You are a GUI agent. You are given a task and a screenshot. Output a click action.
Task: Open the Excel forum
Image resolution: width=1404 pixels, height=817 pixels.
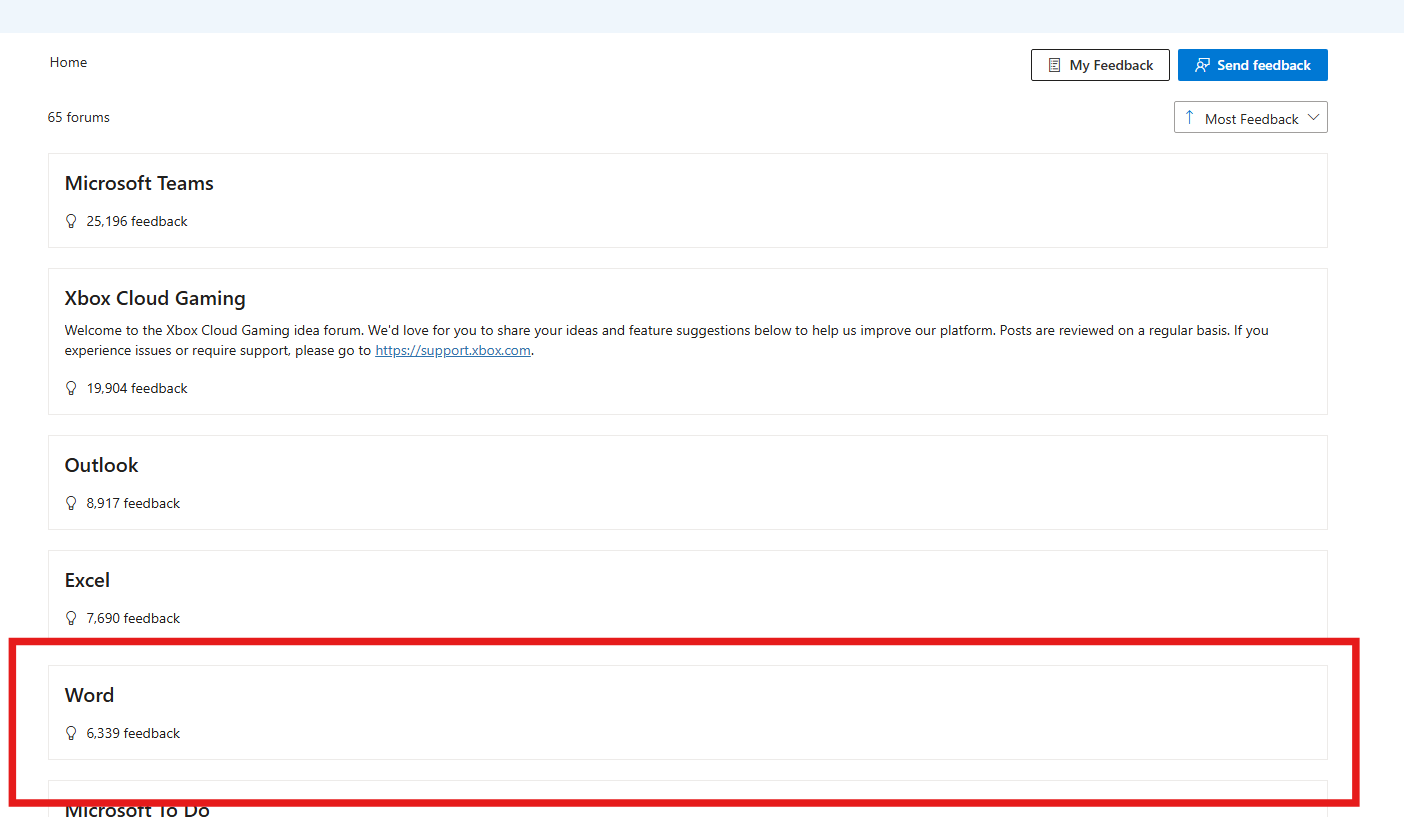click(x=87, y=580)
